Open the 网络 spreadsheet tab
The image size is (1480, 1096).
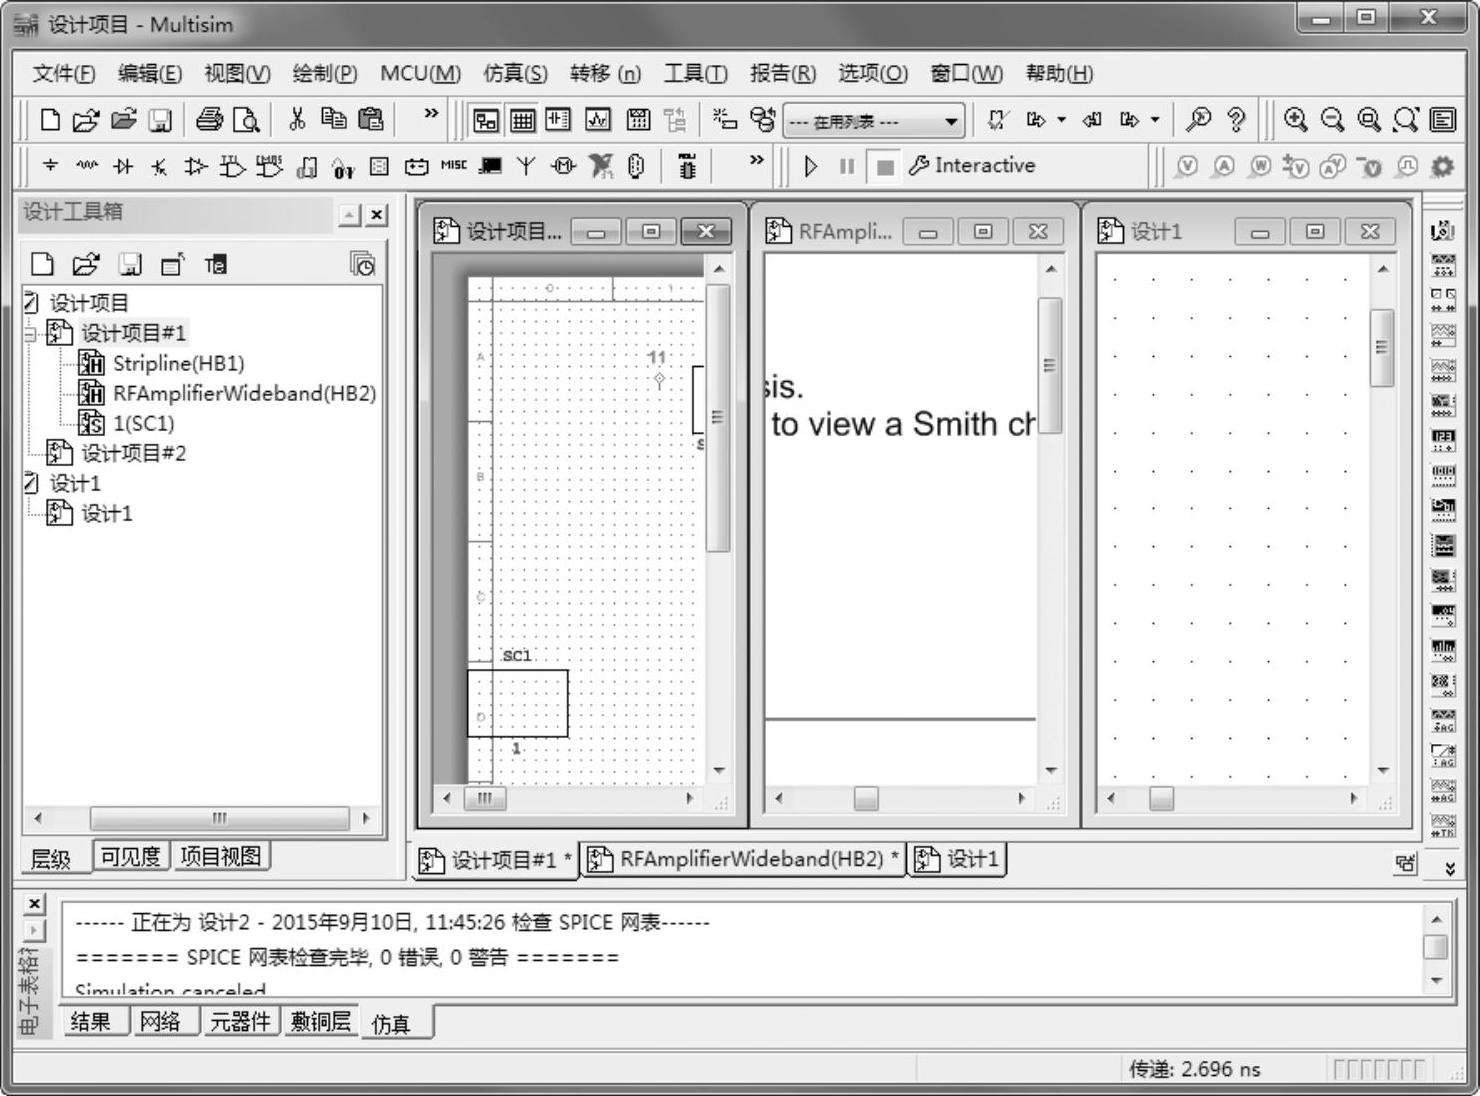pos(160,1021)
